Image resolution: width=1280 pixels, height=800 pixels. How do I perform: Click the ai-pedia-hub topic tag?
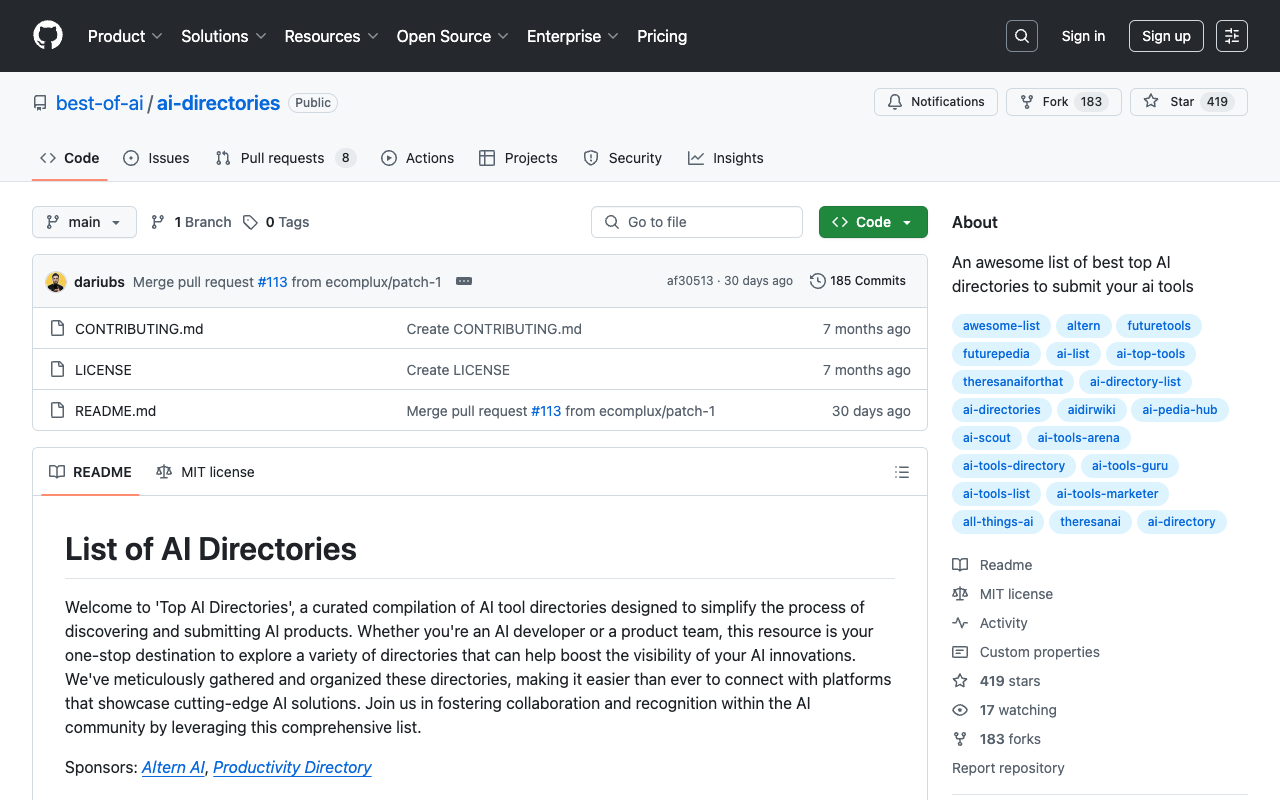[1180, 410]
